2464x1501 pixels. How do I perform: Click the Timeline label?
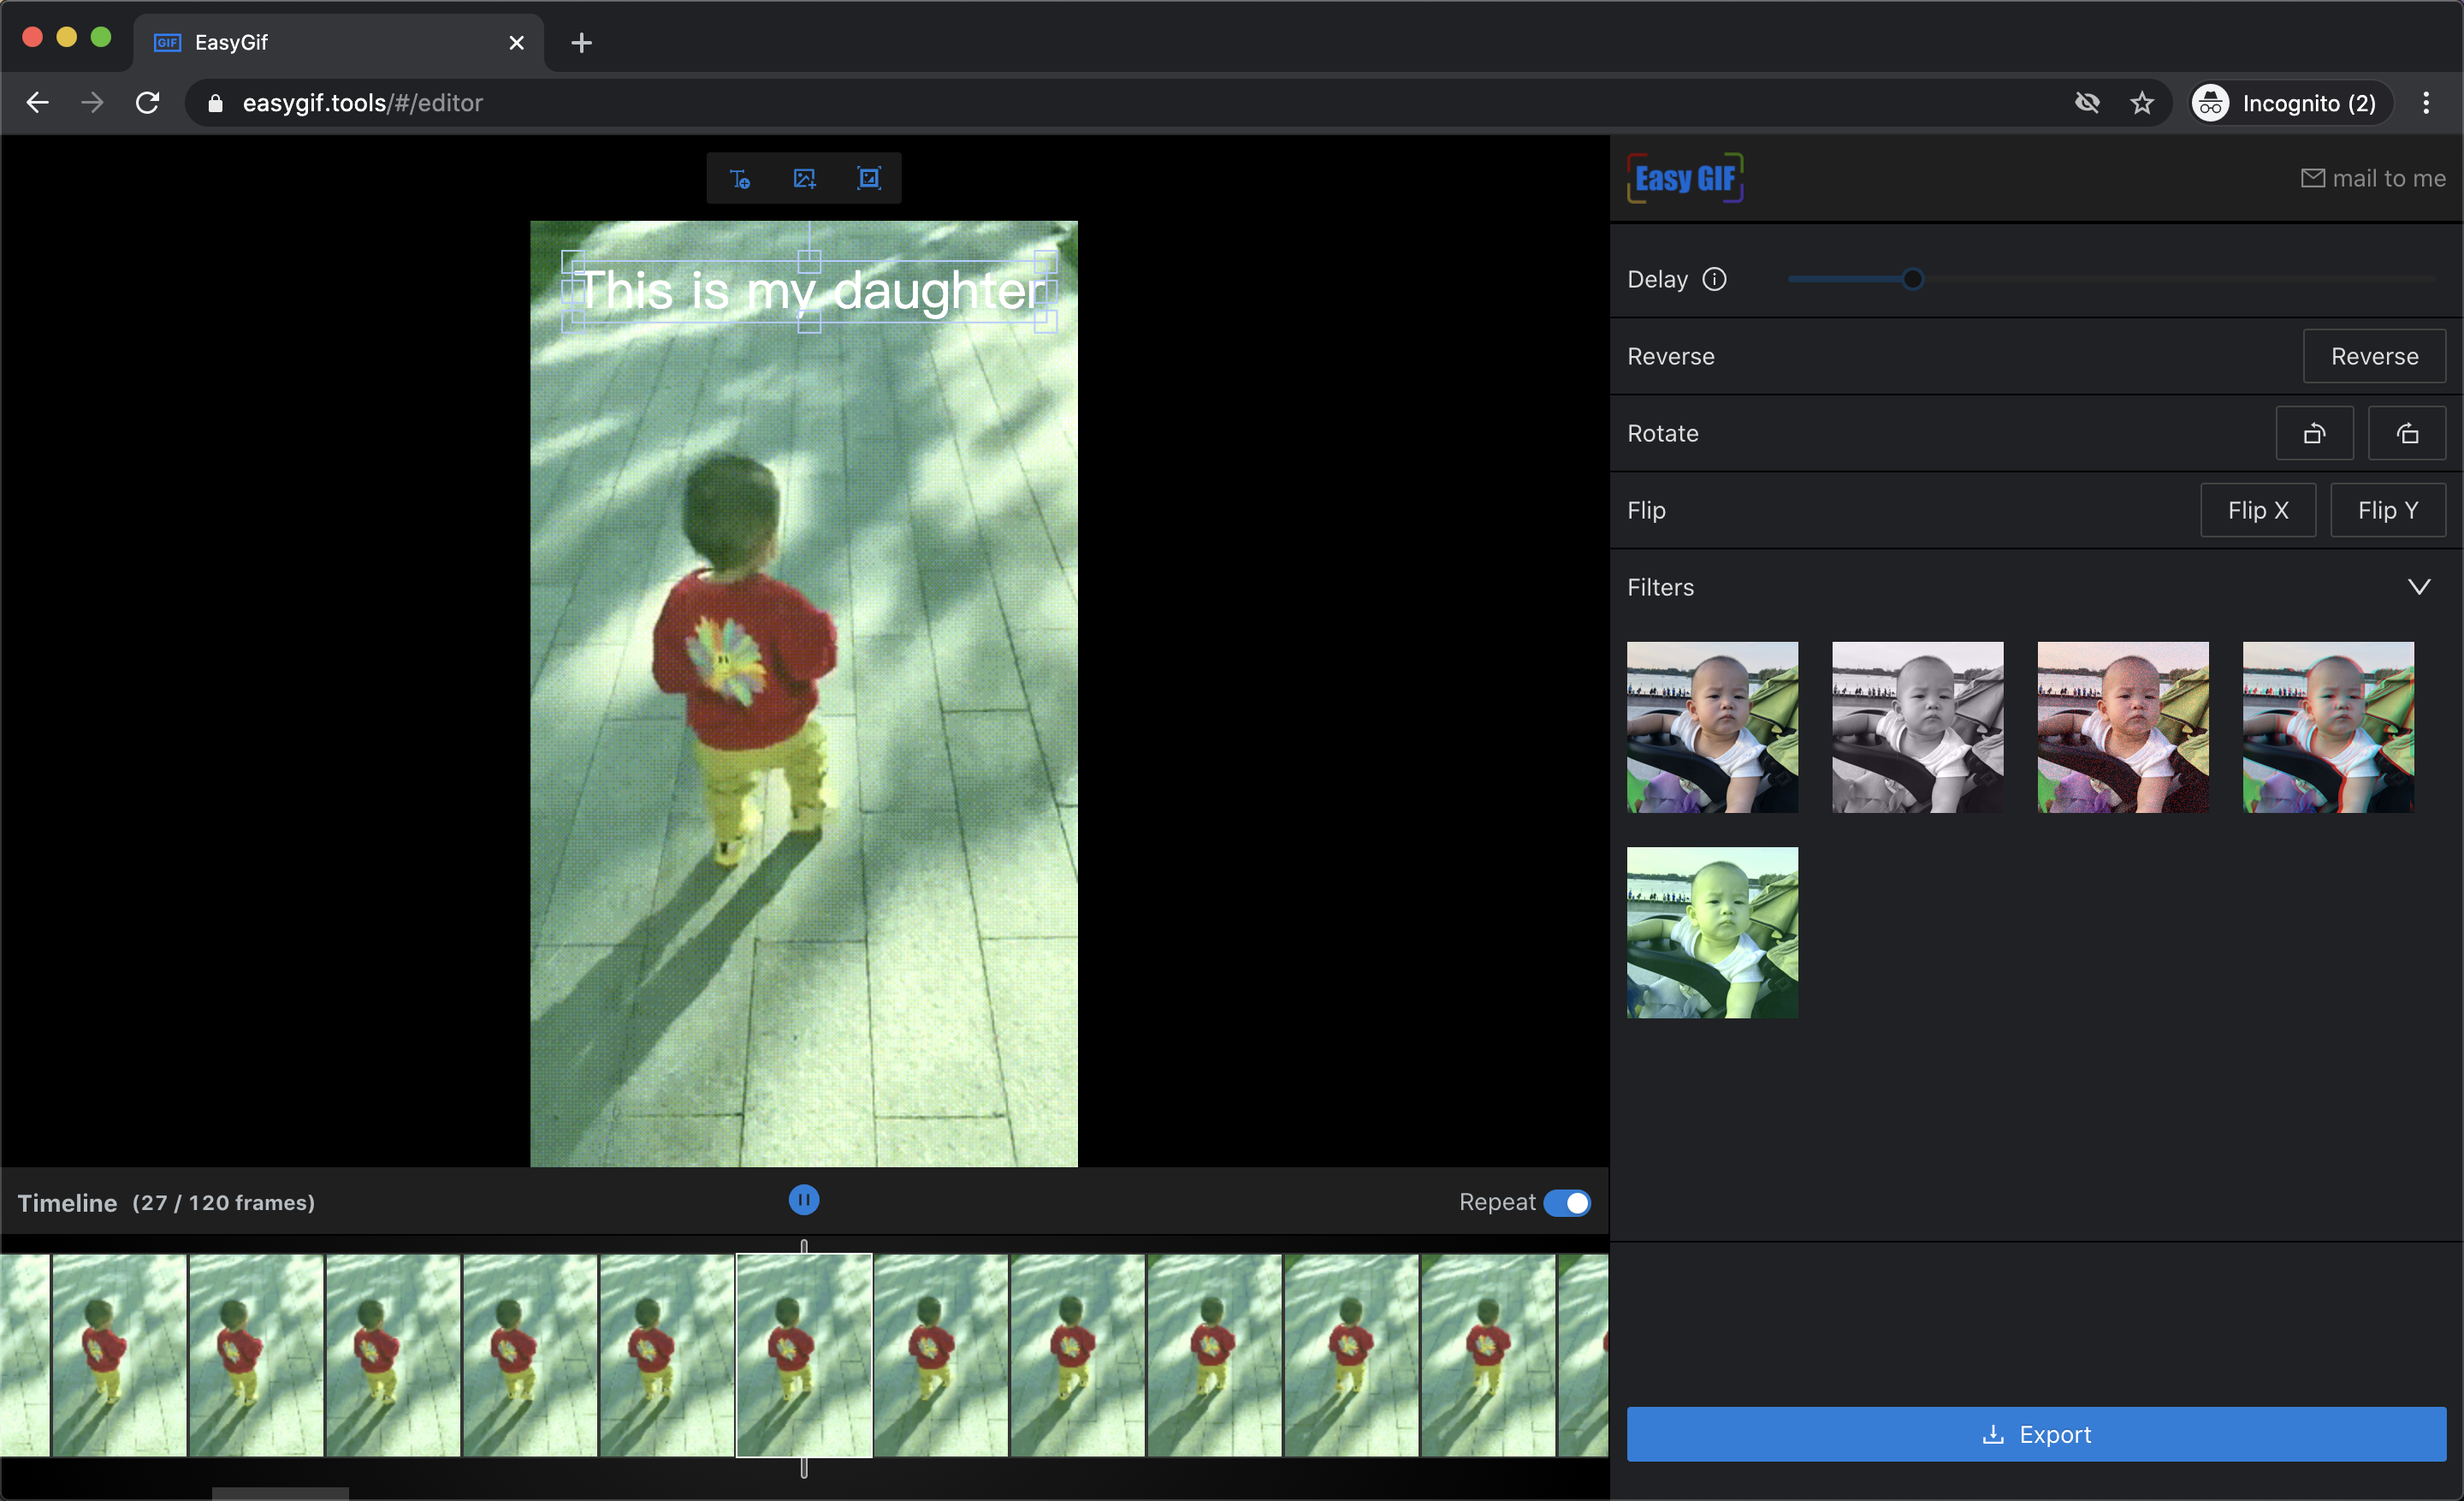tap(66, 1203)
